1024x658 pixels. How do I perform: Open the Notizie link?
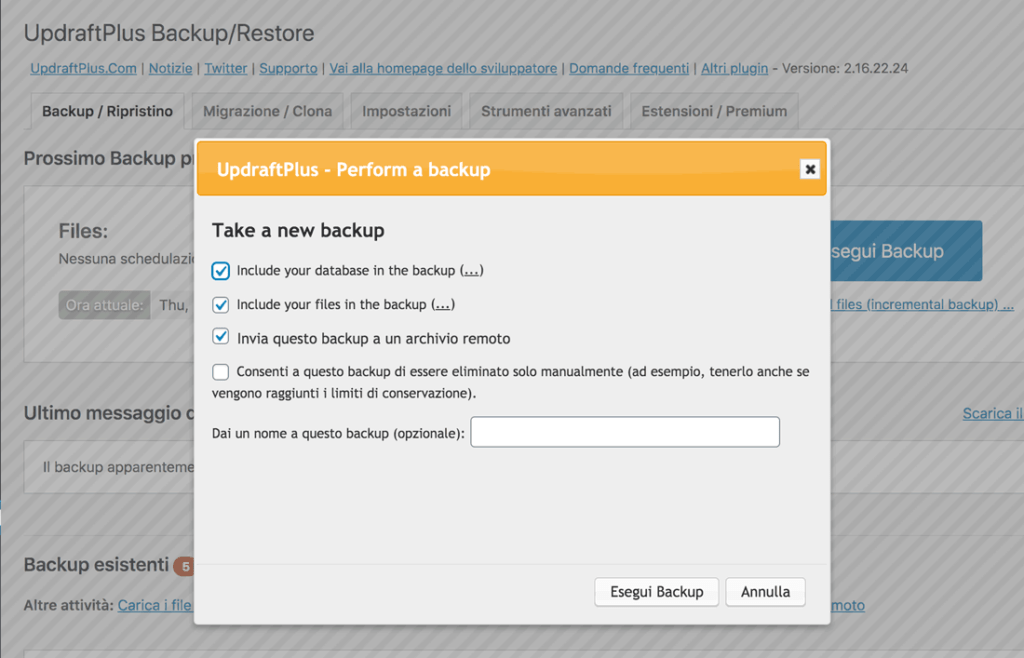click(x=170, y=69)
